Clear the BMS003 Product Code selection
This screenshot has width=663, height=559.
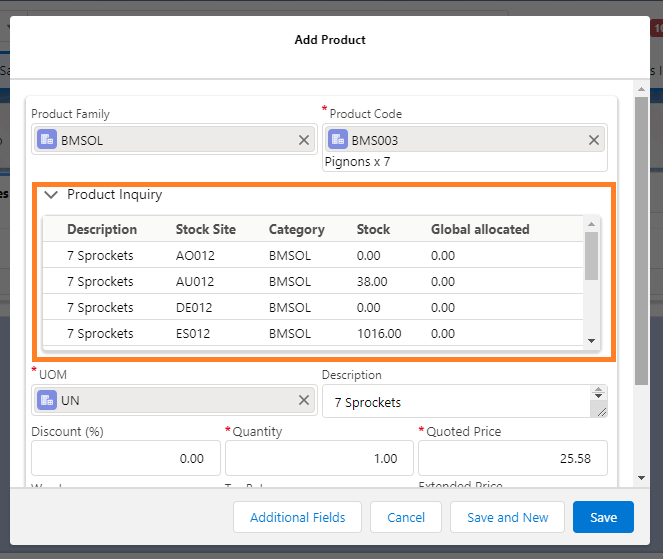coord(594,140)
